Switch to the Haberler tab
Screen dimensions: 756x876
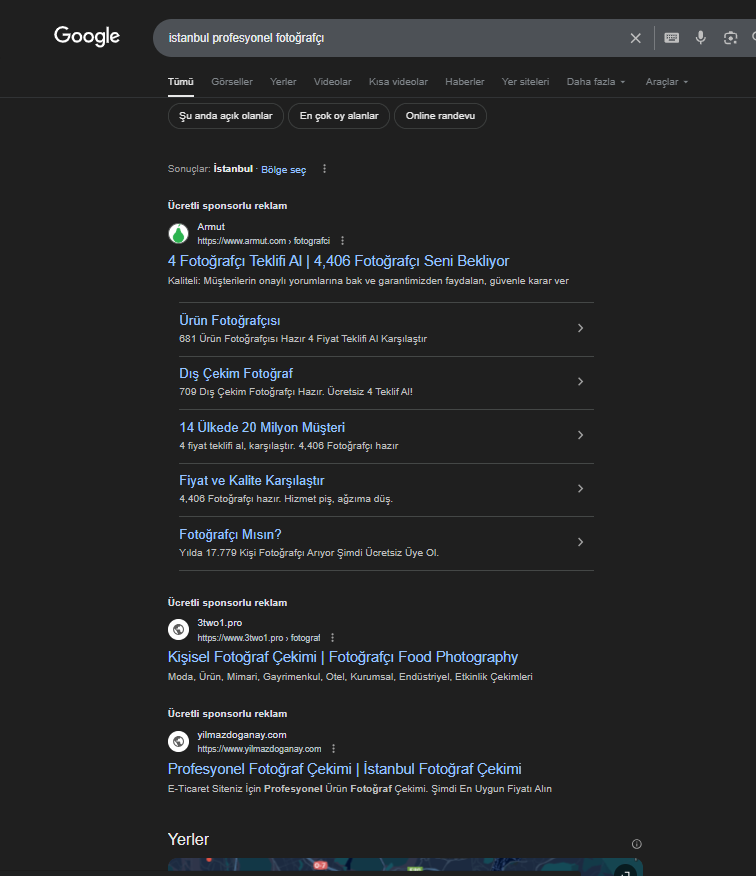(465, 82)
